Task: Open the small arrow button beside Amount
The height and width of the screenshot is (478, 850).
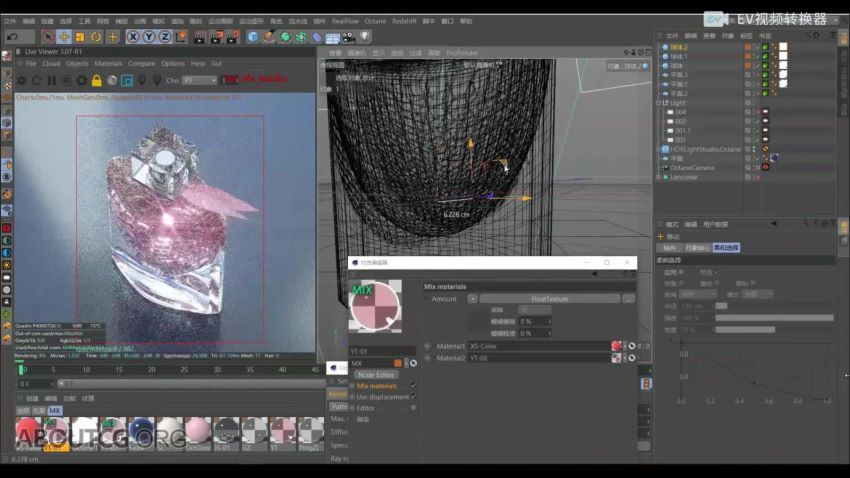Action: pos(472,299)
